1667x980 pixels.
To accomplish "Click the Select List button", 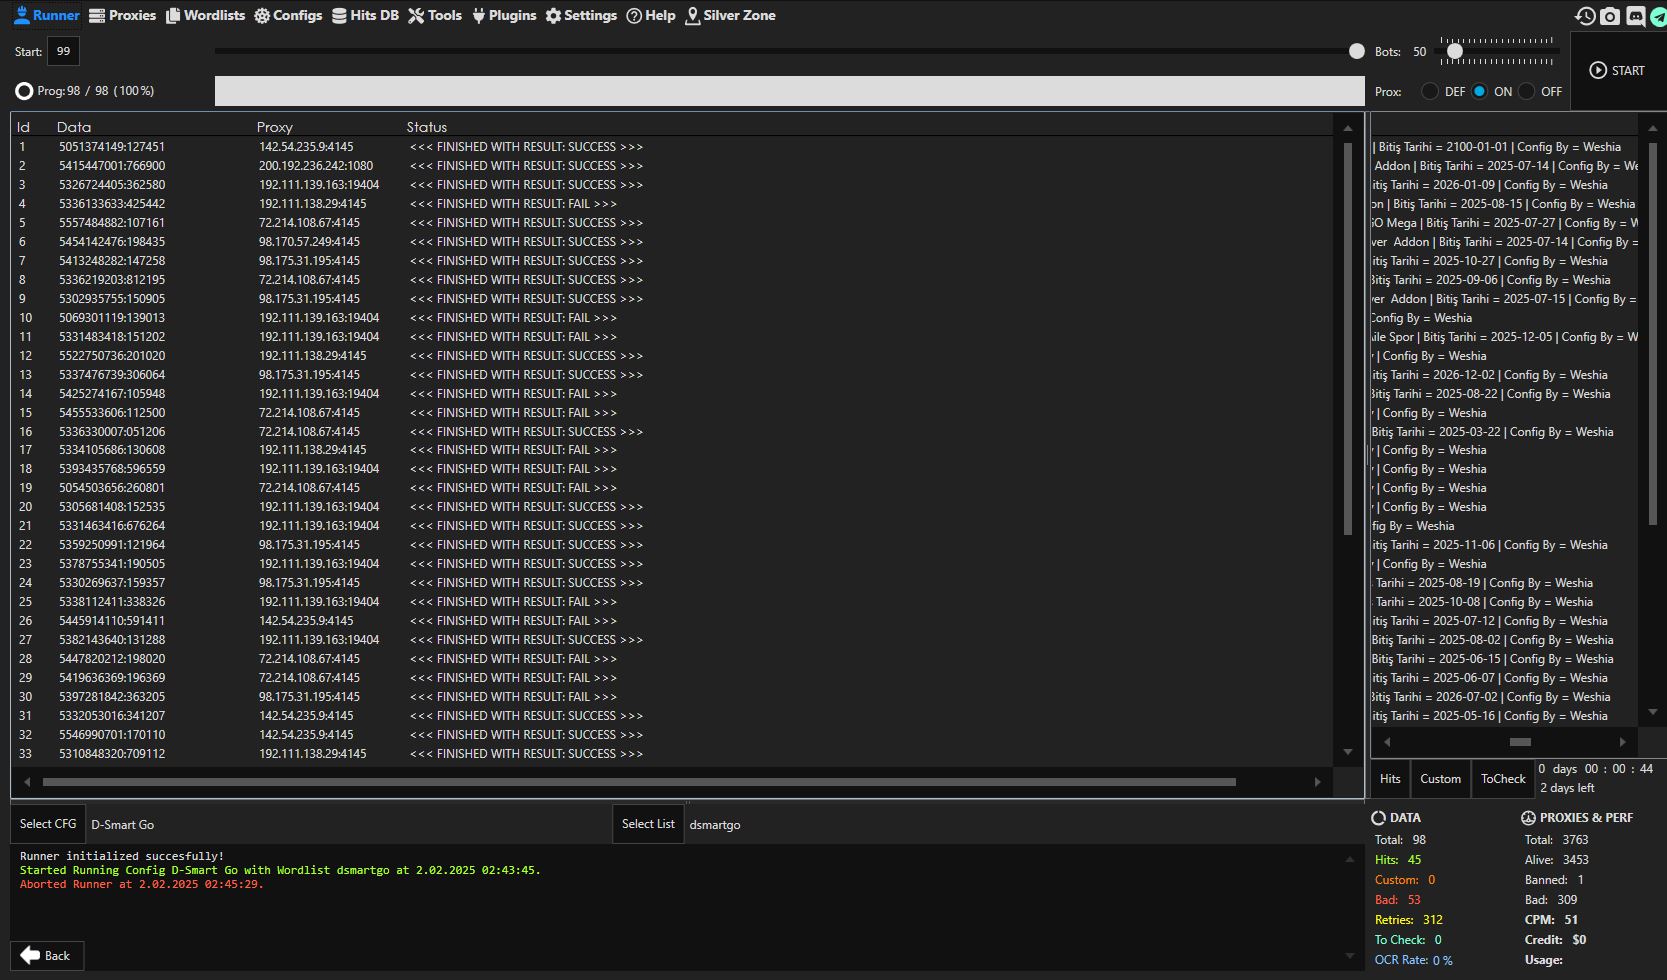I will point(648,824).
